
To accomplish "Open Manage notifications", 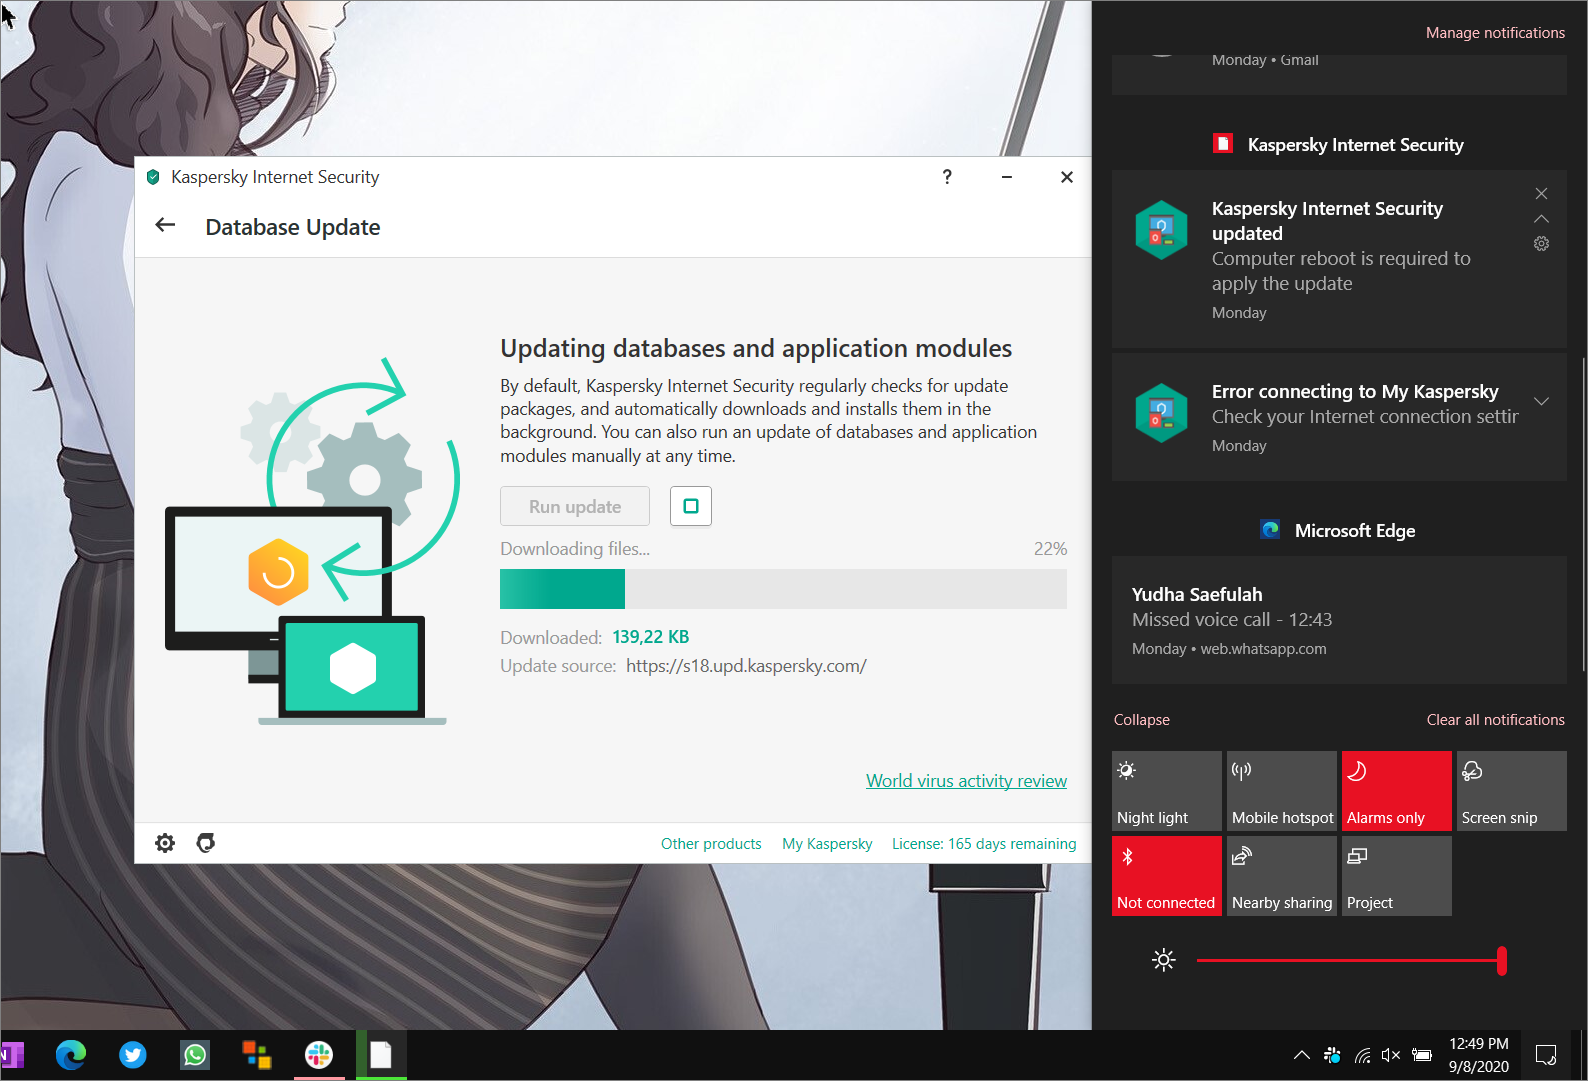I will tap(1495, 33).
